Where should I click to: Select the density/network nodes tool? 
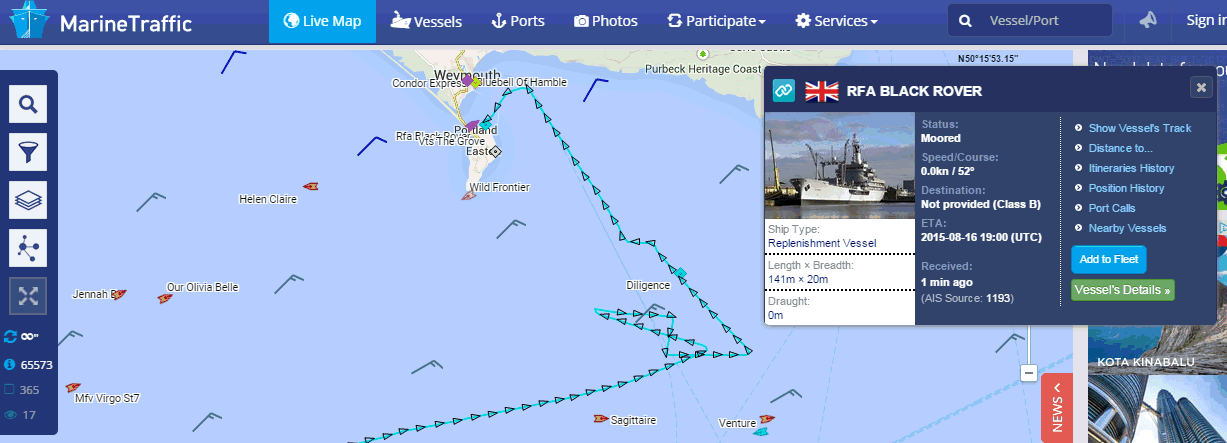tap(28, 248)
